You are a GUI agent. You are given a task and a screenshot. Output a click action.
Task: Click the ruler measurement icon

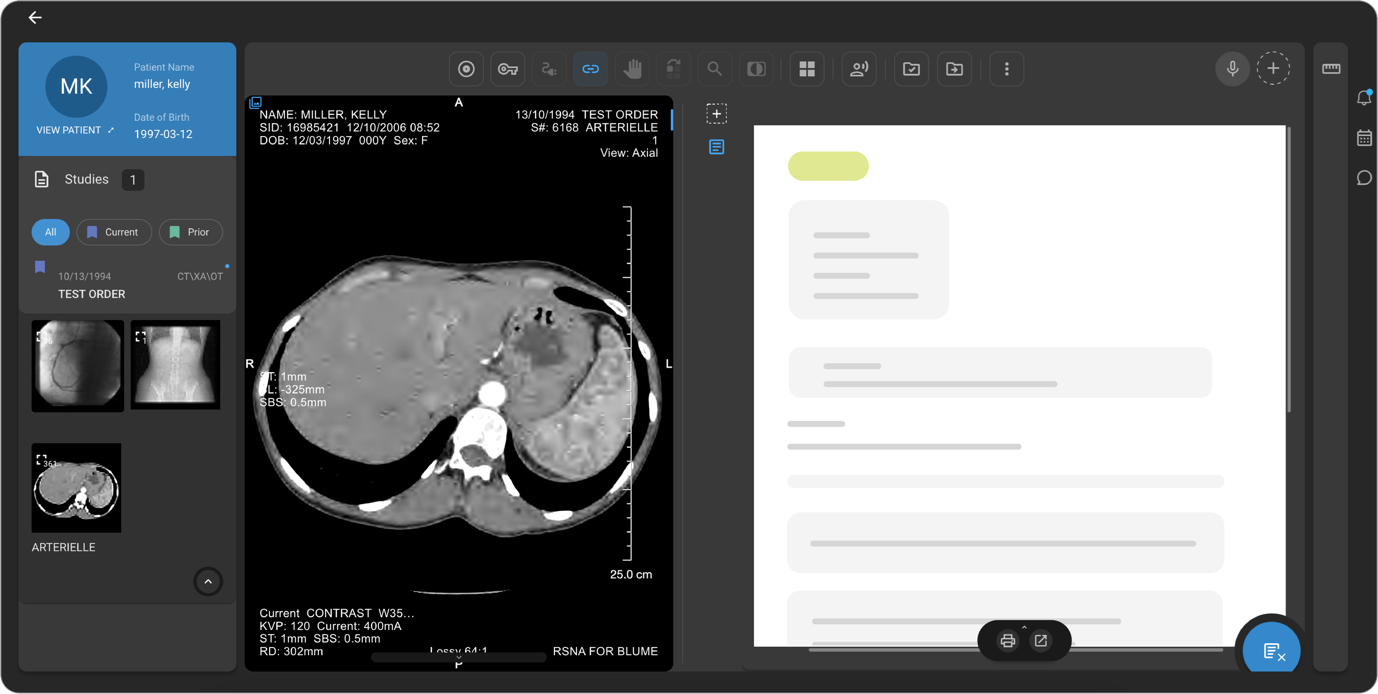coord(1331,69)
